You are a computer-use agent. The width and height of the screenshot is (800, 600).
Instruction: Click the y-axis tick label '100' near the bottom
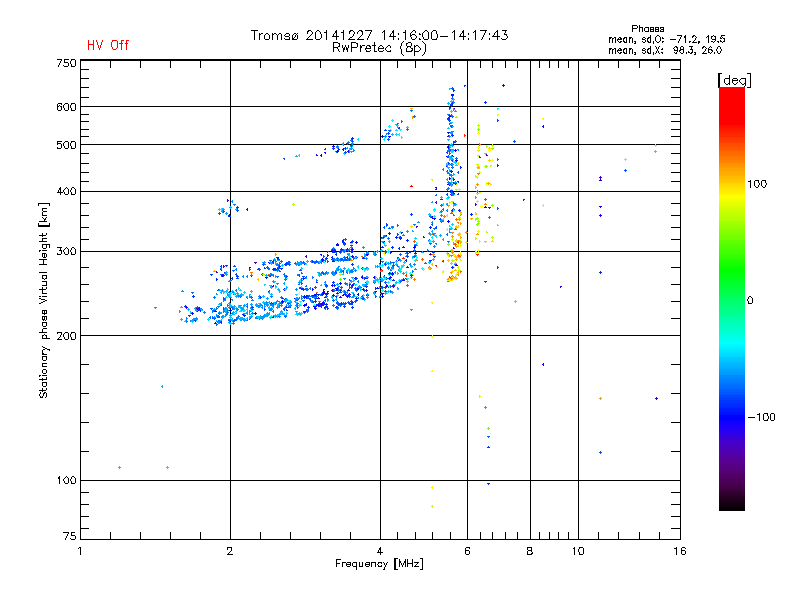pos(67,480)
